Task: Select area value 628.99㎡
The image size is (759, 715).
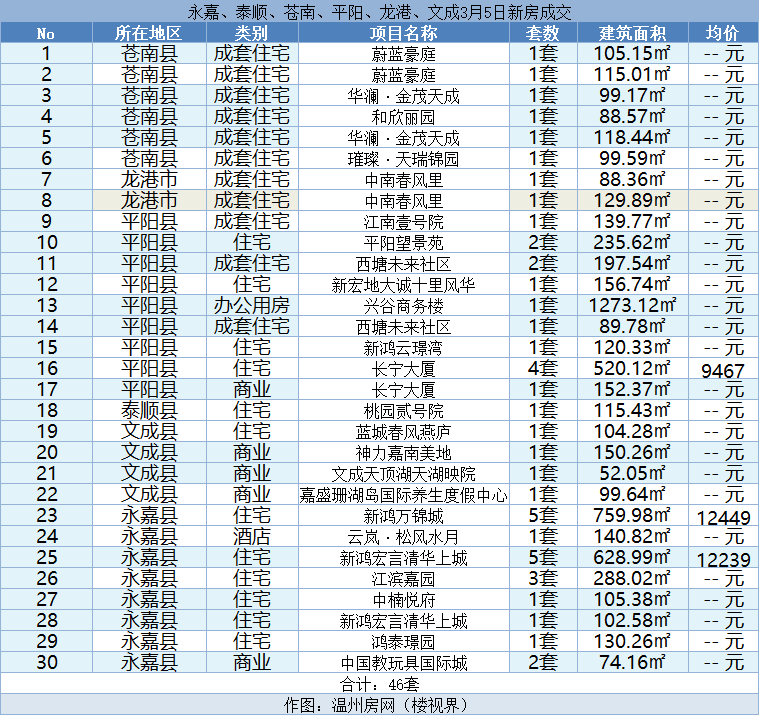Action: pos(632,558)
